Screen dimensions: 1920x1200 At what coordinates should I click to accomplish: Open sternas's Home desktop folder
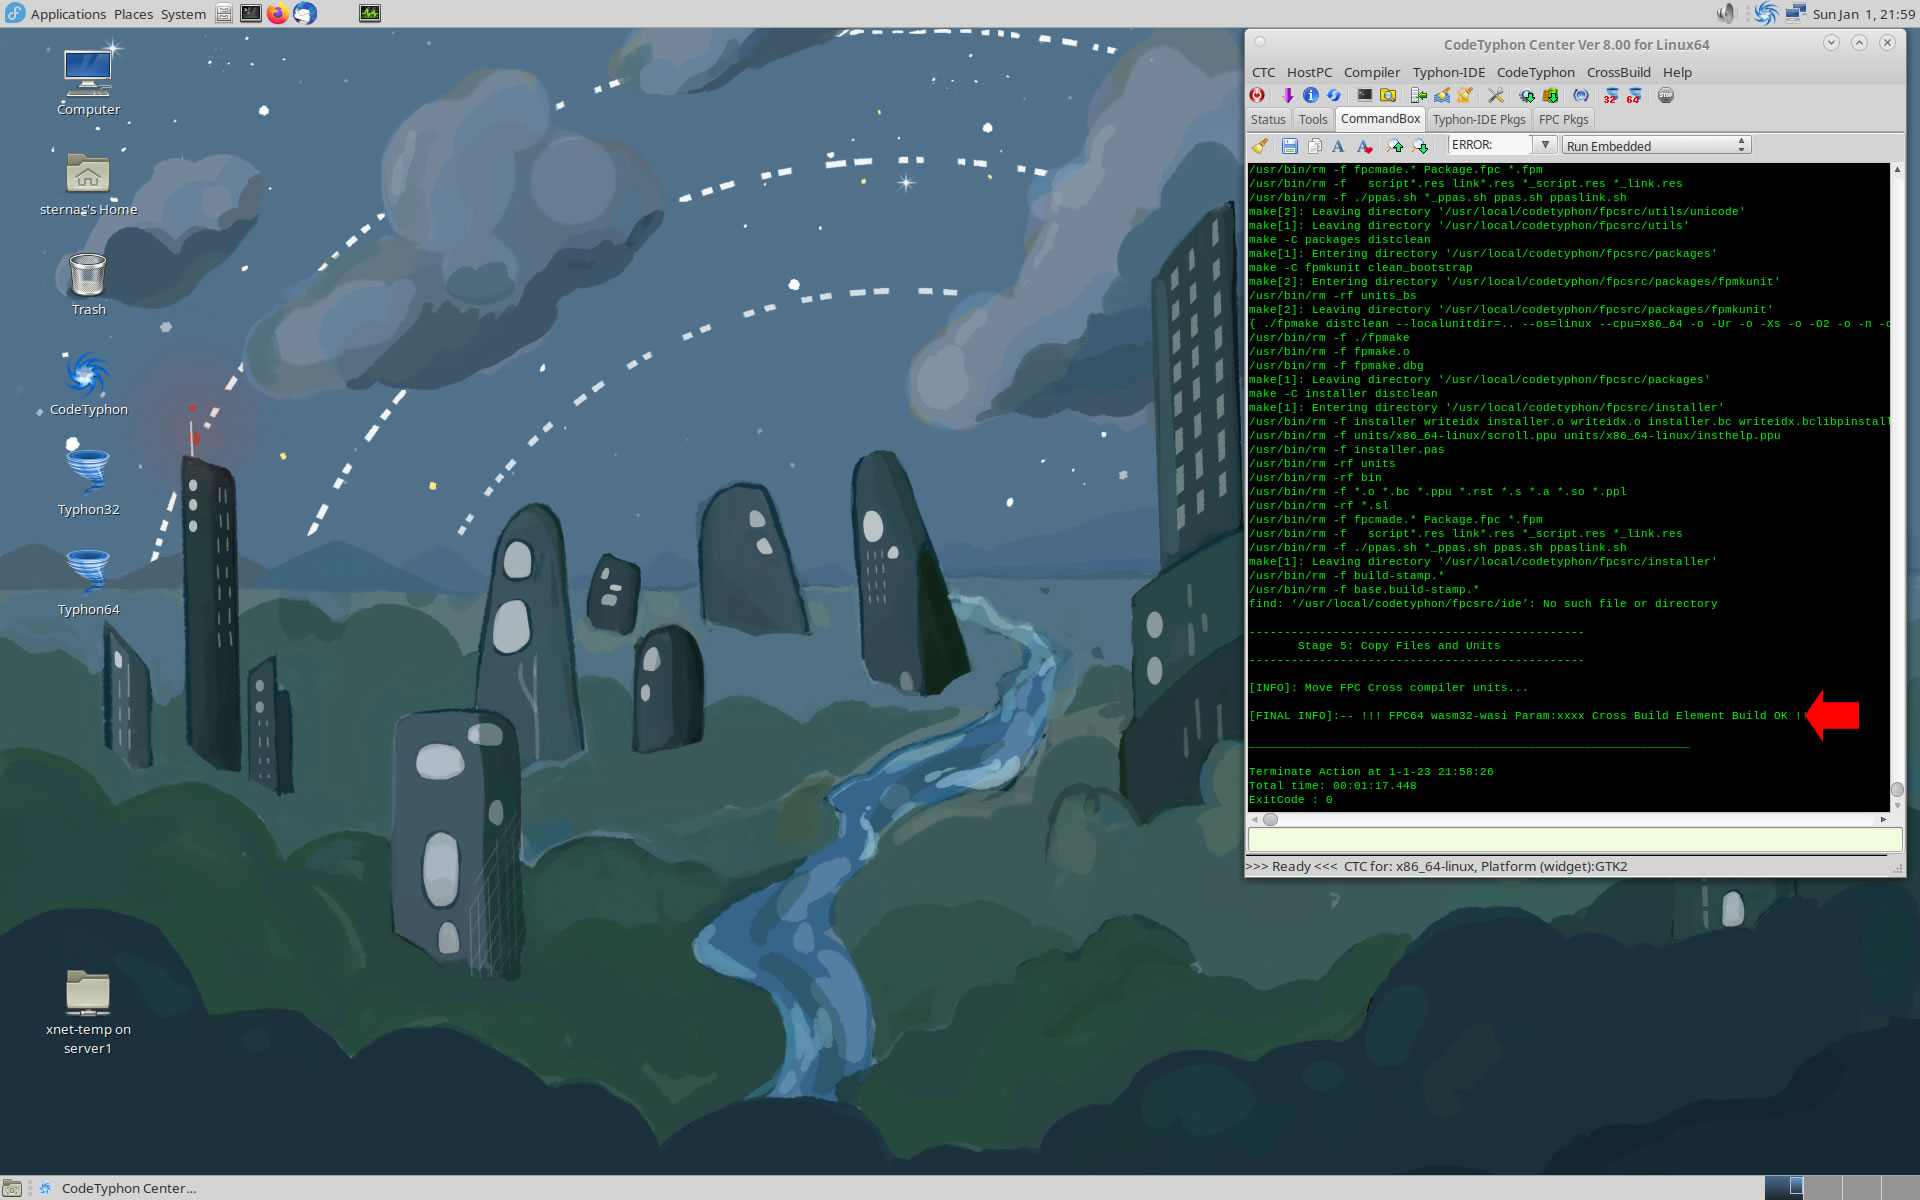coord(88,185)
